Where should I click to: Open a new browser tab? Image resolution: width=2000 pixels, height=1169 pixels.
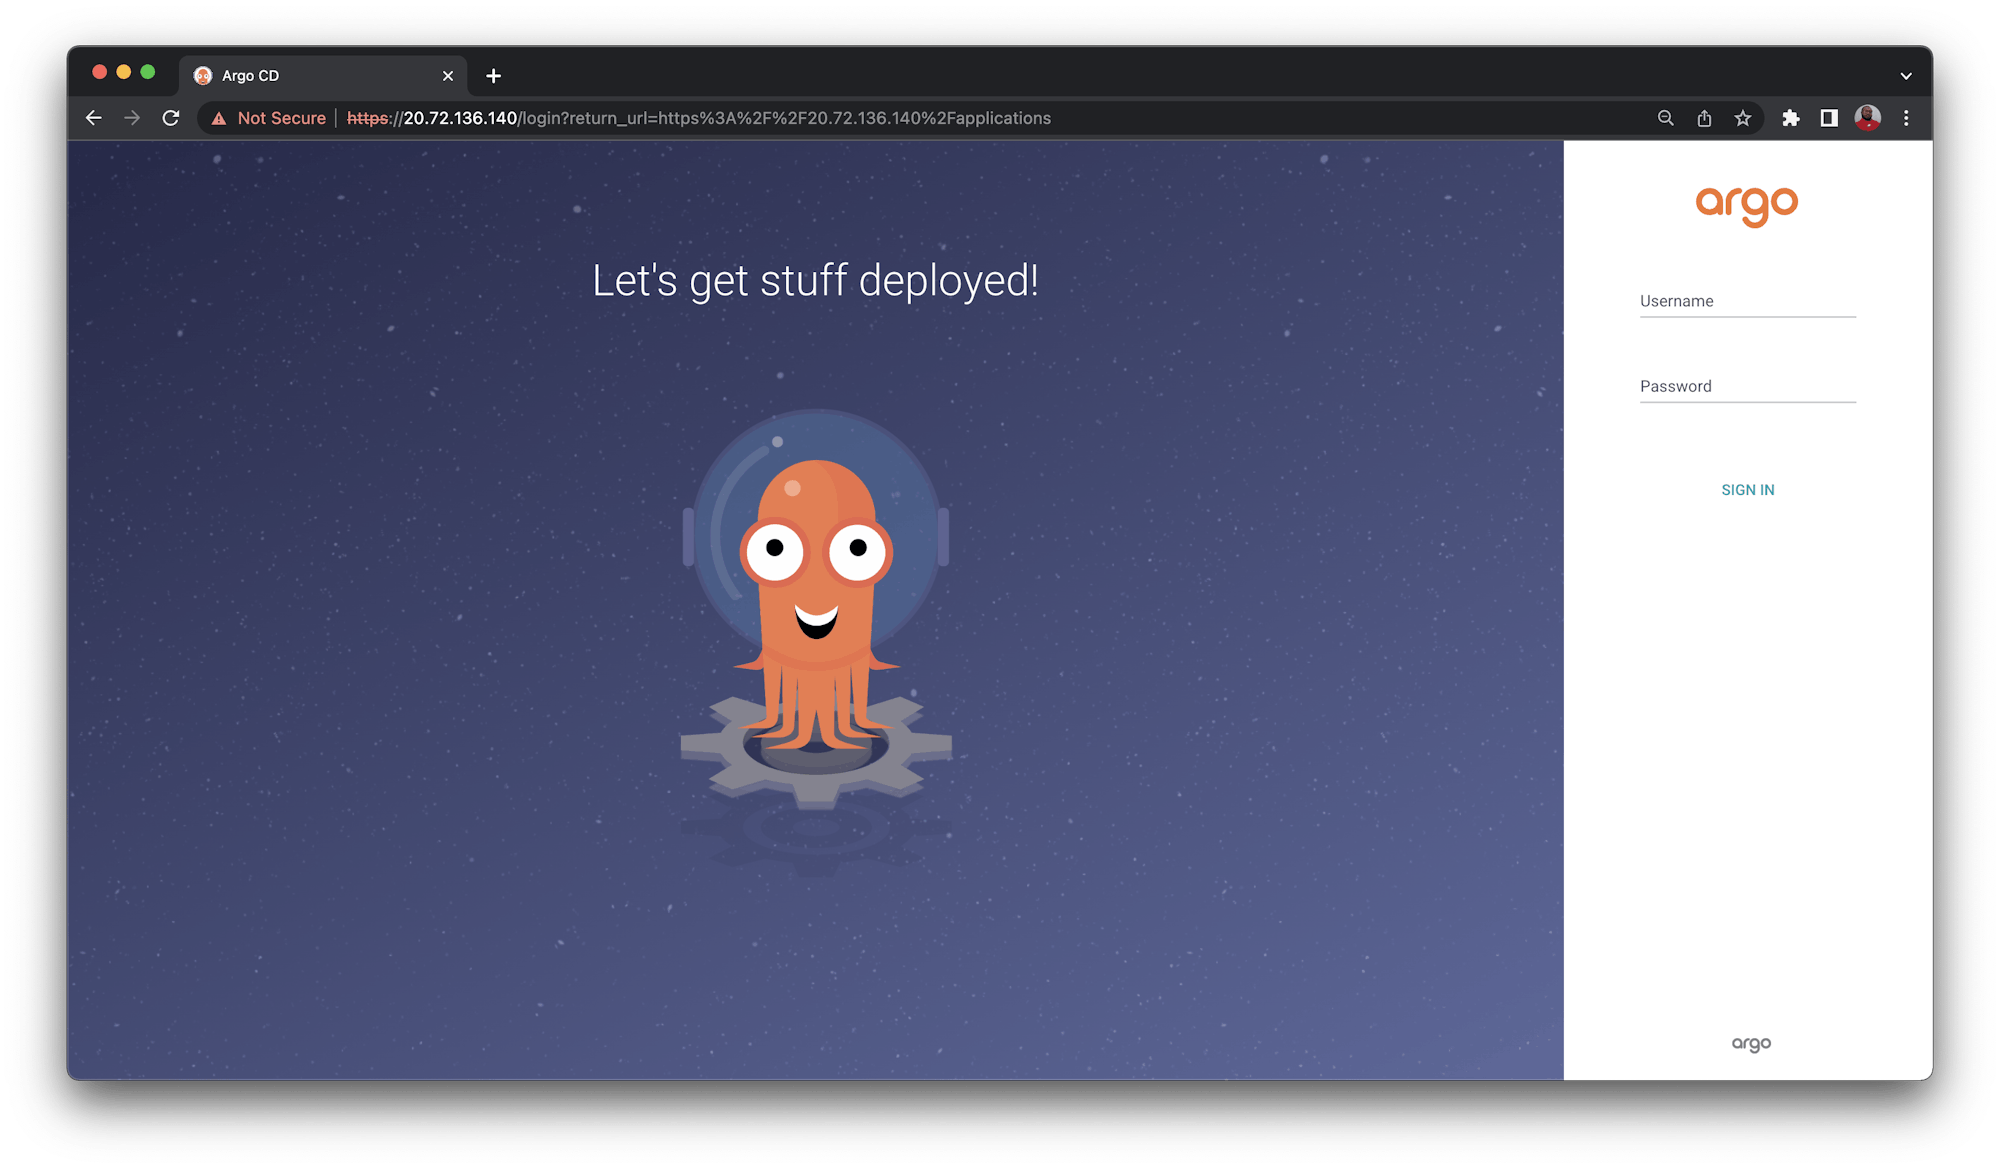493,76
